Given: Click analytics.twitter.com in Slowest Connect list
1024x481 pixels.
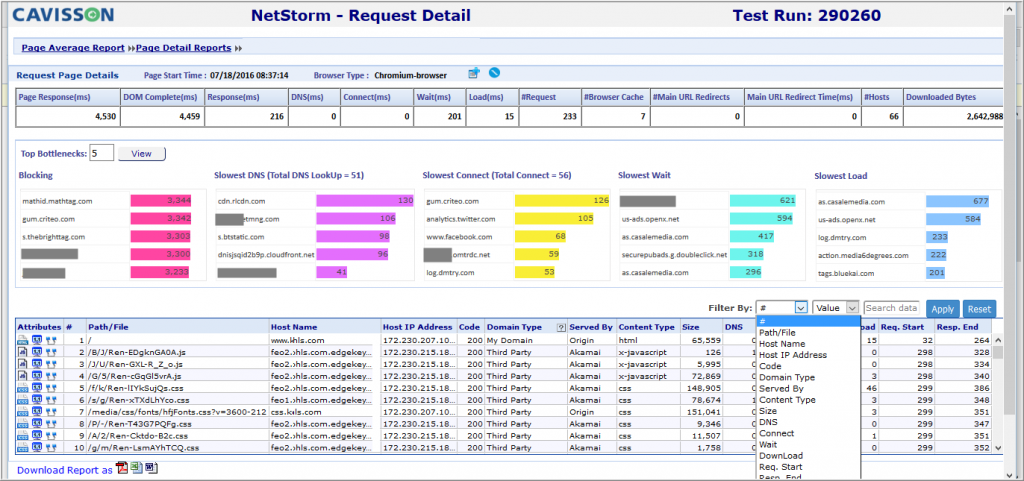Looking at the screenshot, I should click(x=460, y=219).
